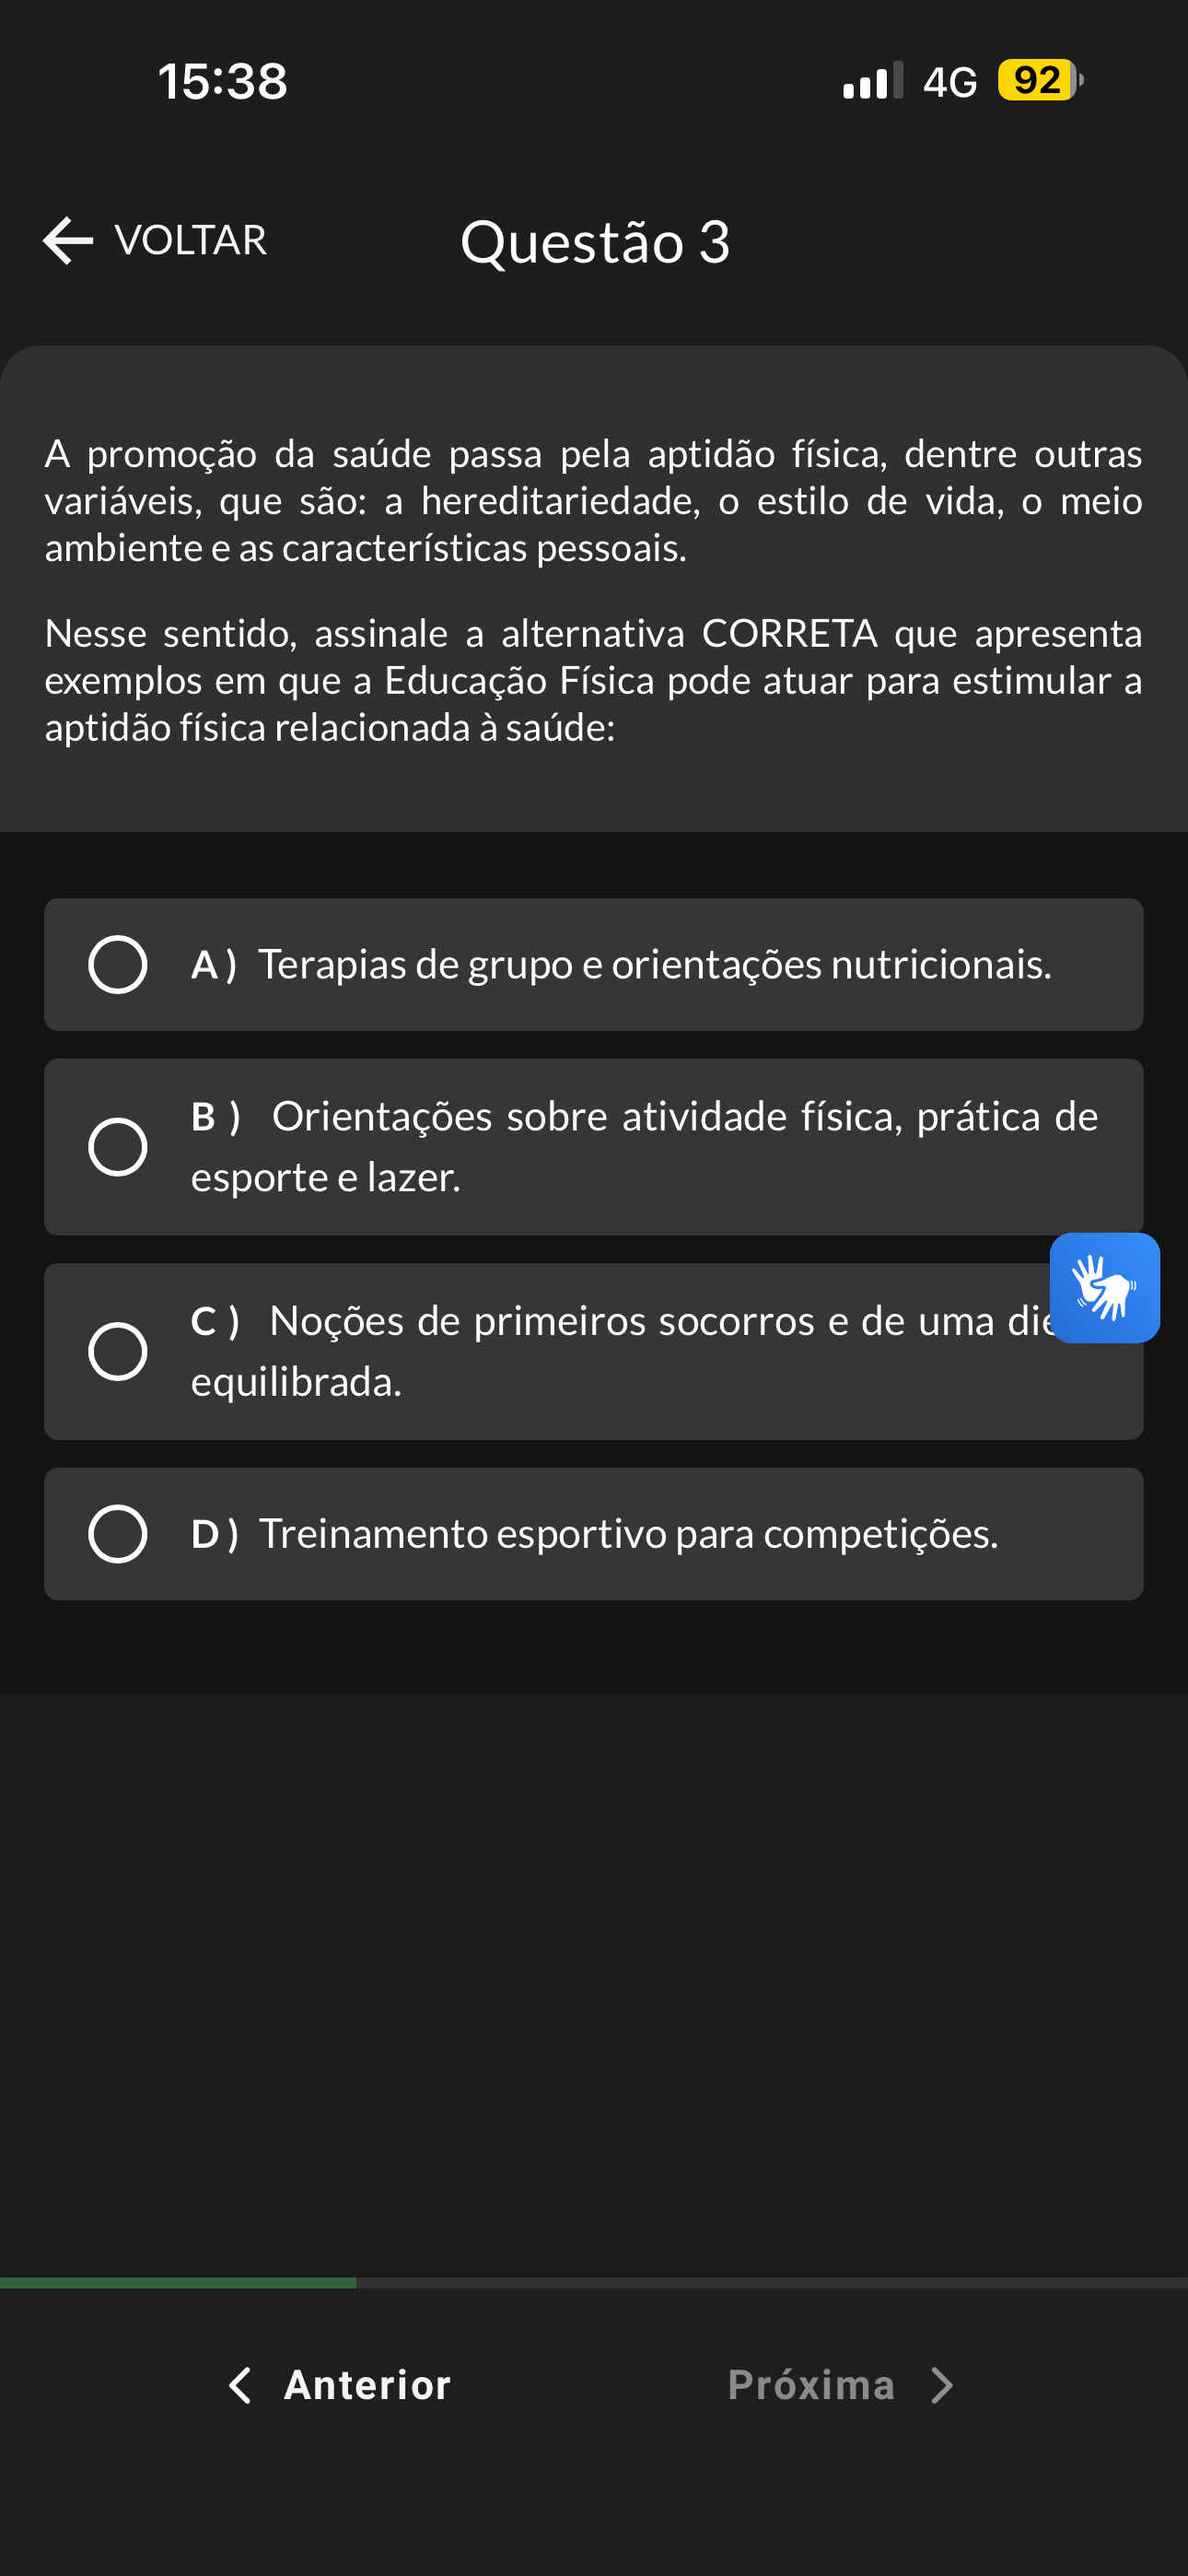Select radio button for option A

click(118, 965)
